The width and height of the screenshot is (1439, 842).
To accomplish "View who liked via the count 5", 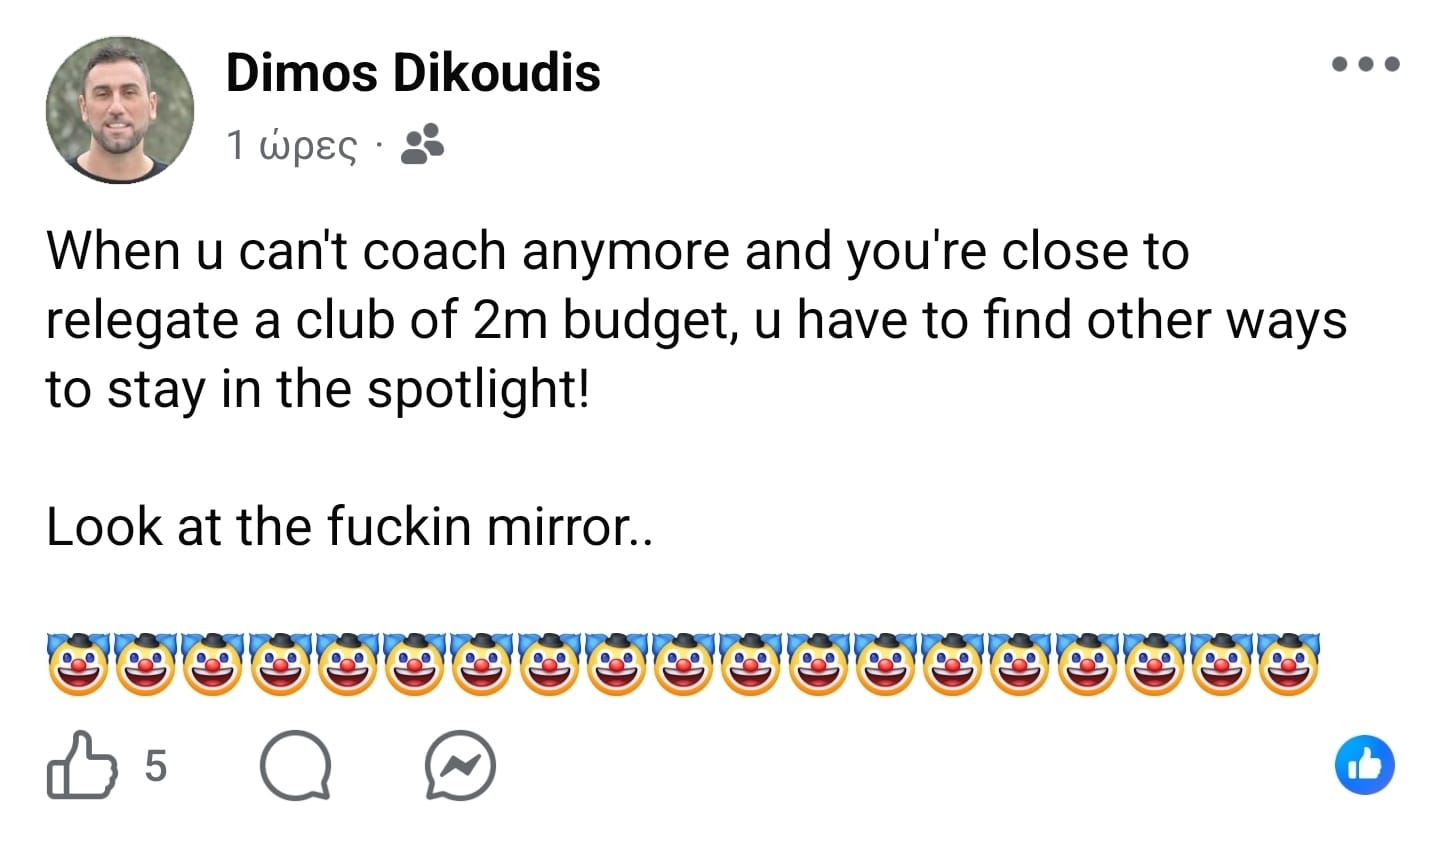I will click(x=155, y=766).
